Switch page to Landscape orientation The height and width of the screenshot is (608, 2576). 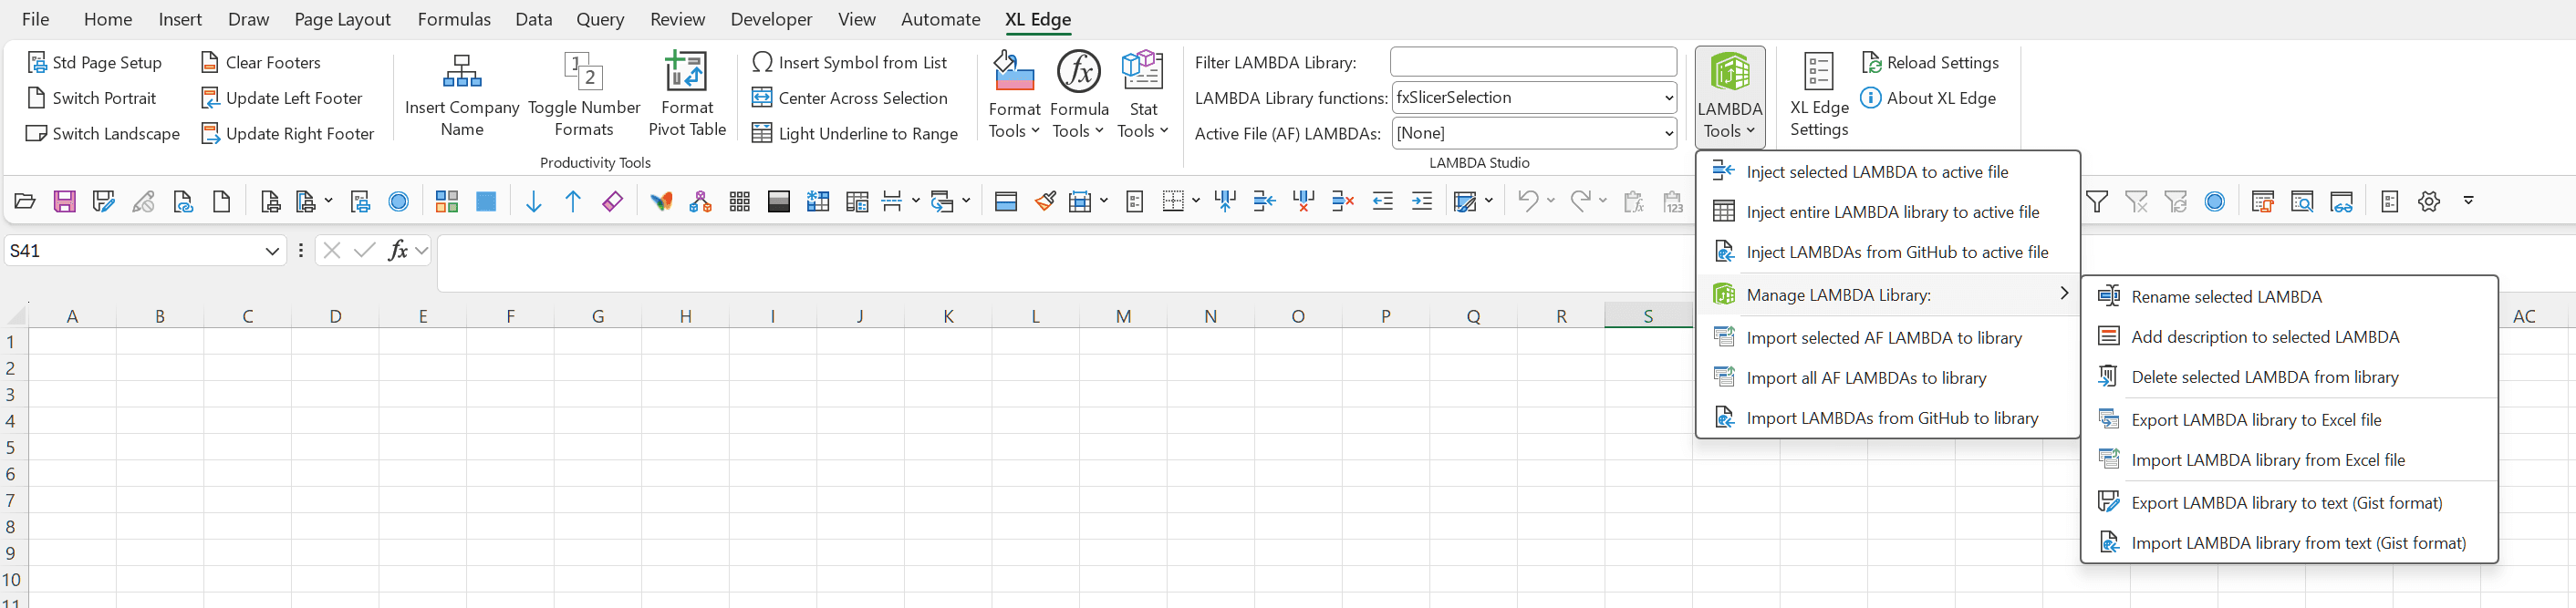103,134
